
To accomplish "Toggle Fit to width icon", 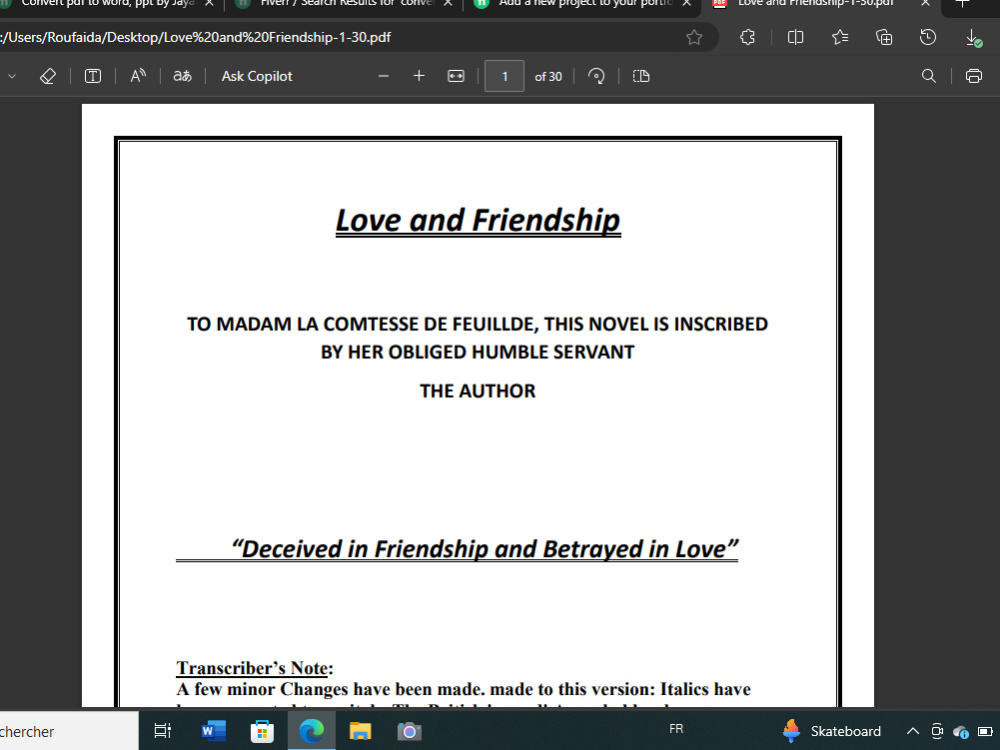I will (x=456, y=77).
